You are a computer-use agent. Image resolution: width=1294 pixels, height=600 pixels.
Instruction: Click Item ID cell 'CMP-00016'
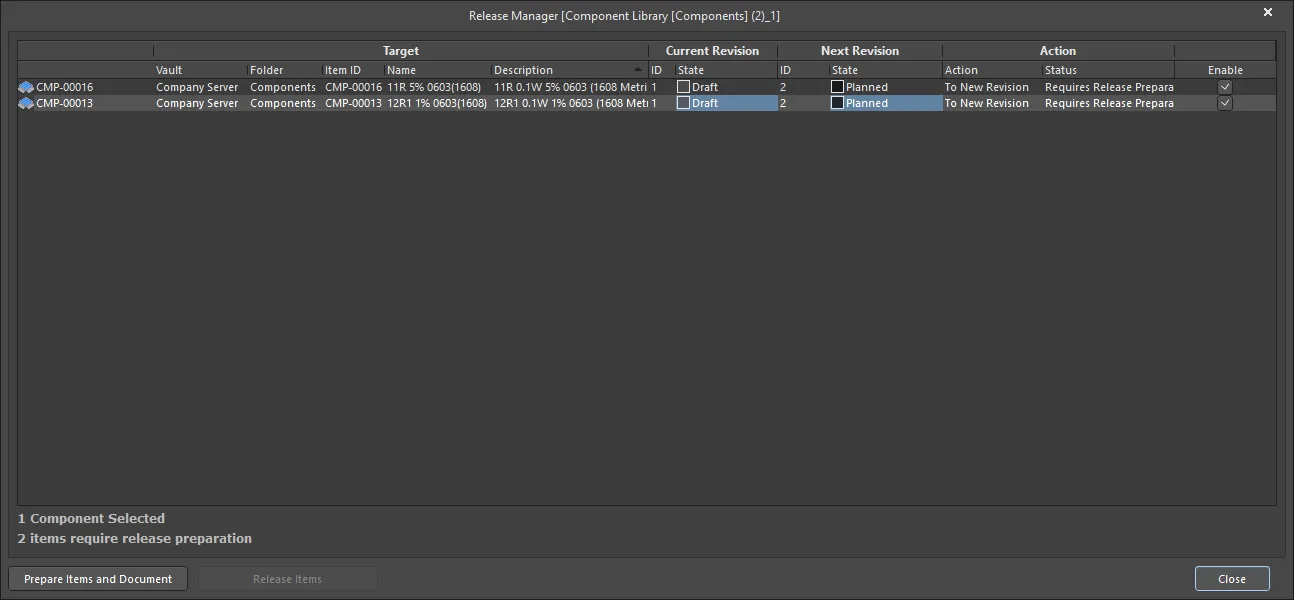pos(353,87)
